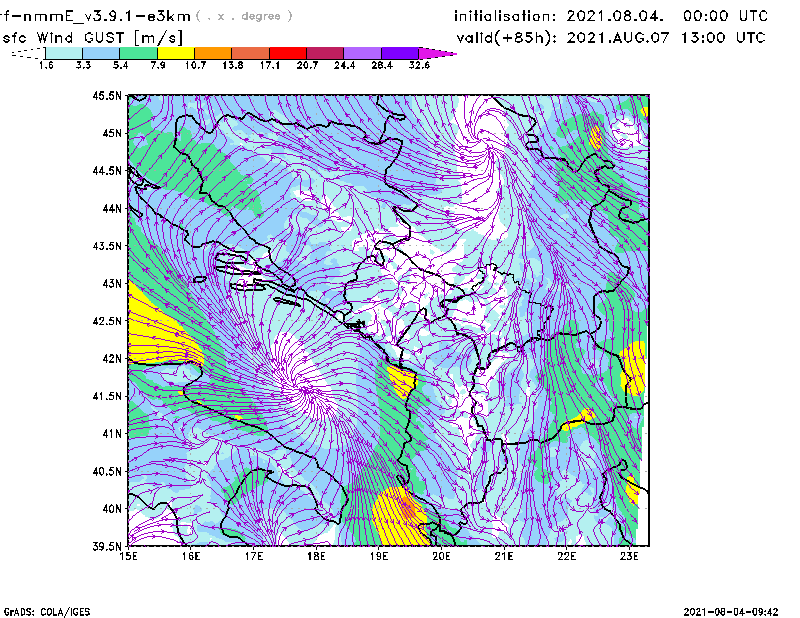Click the 16E longitude label
This screenshot has width=800, height=618.
(191, 556)
